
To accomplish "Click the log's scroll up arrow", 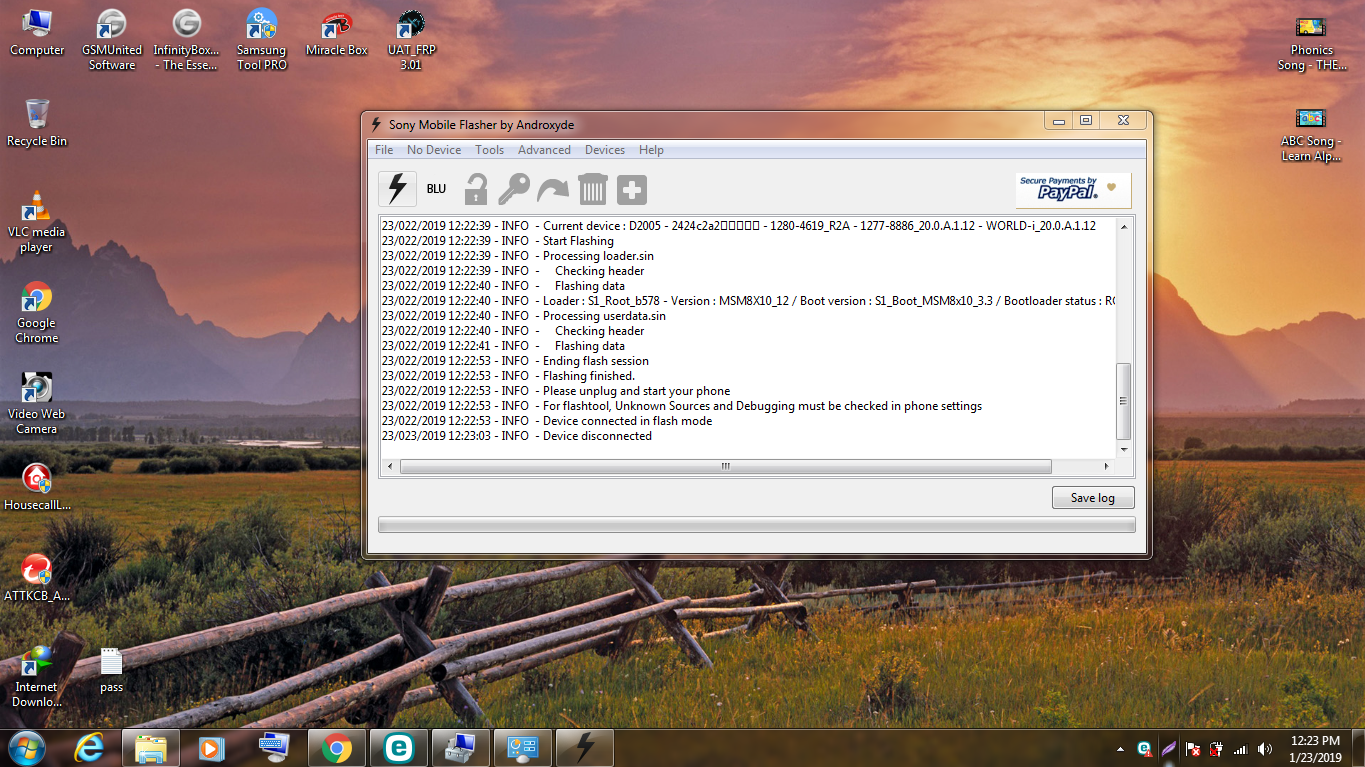I will point(1124,227).
